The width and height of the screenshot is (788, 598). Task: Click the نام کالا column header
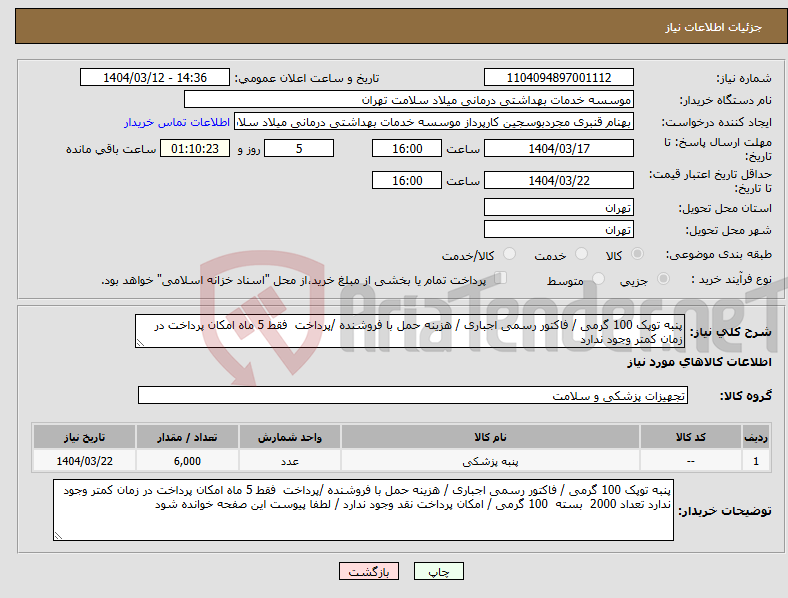click(490, 437)
